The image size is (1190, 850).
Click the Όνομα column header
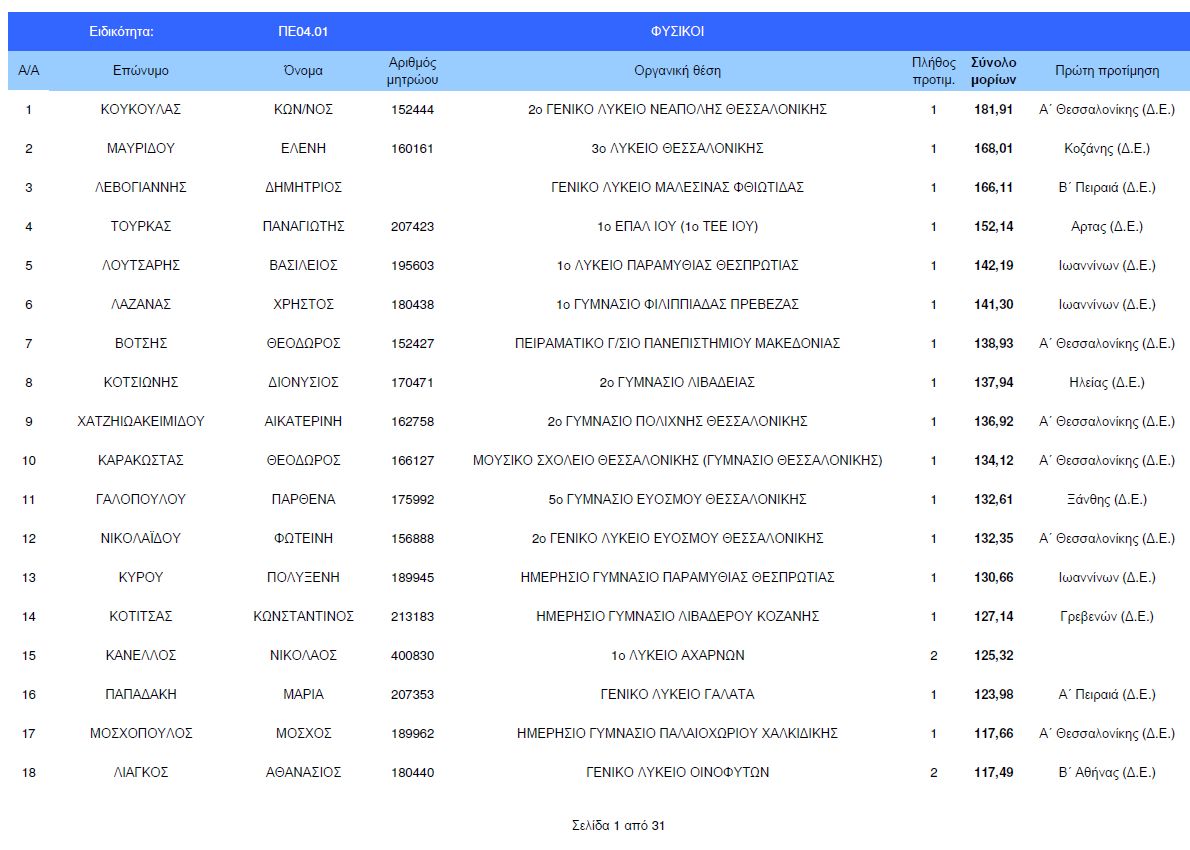point(303,71)
